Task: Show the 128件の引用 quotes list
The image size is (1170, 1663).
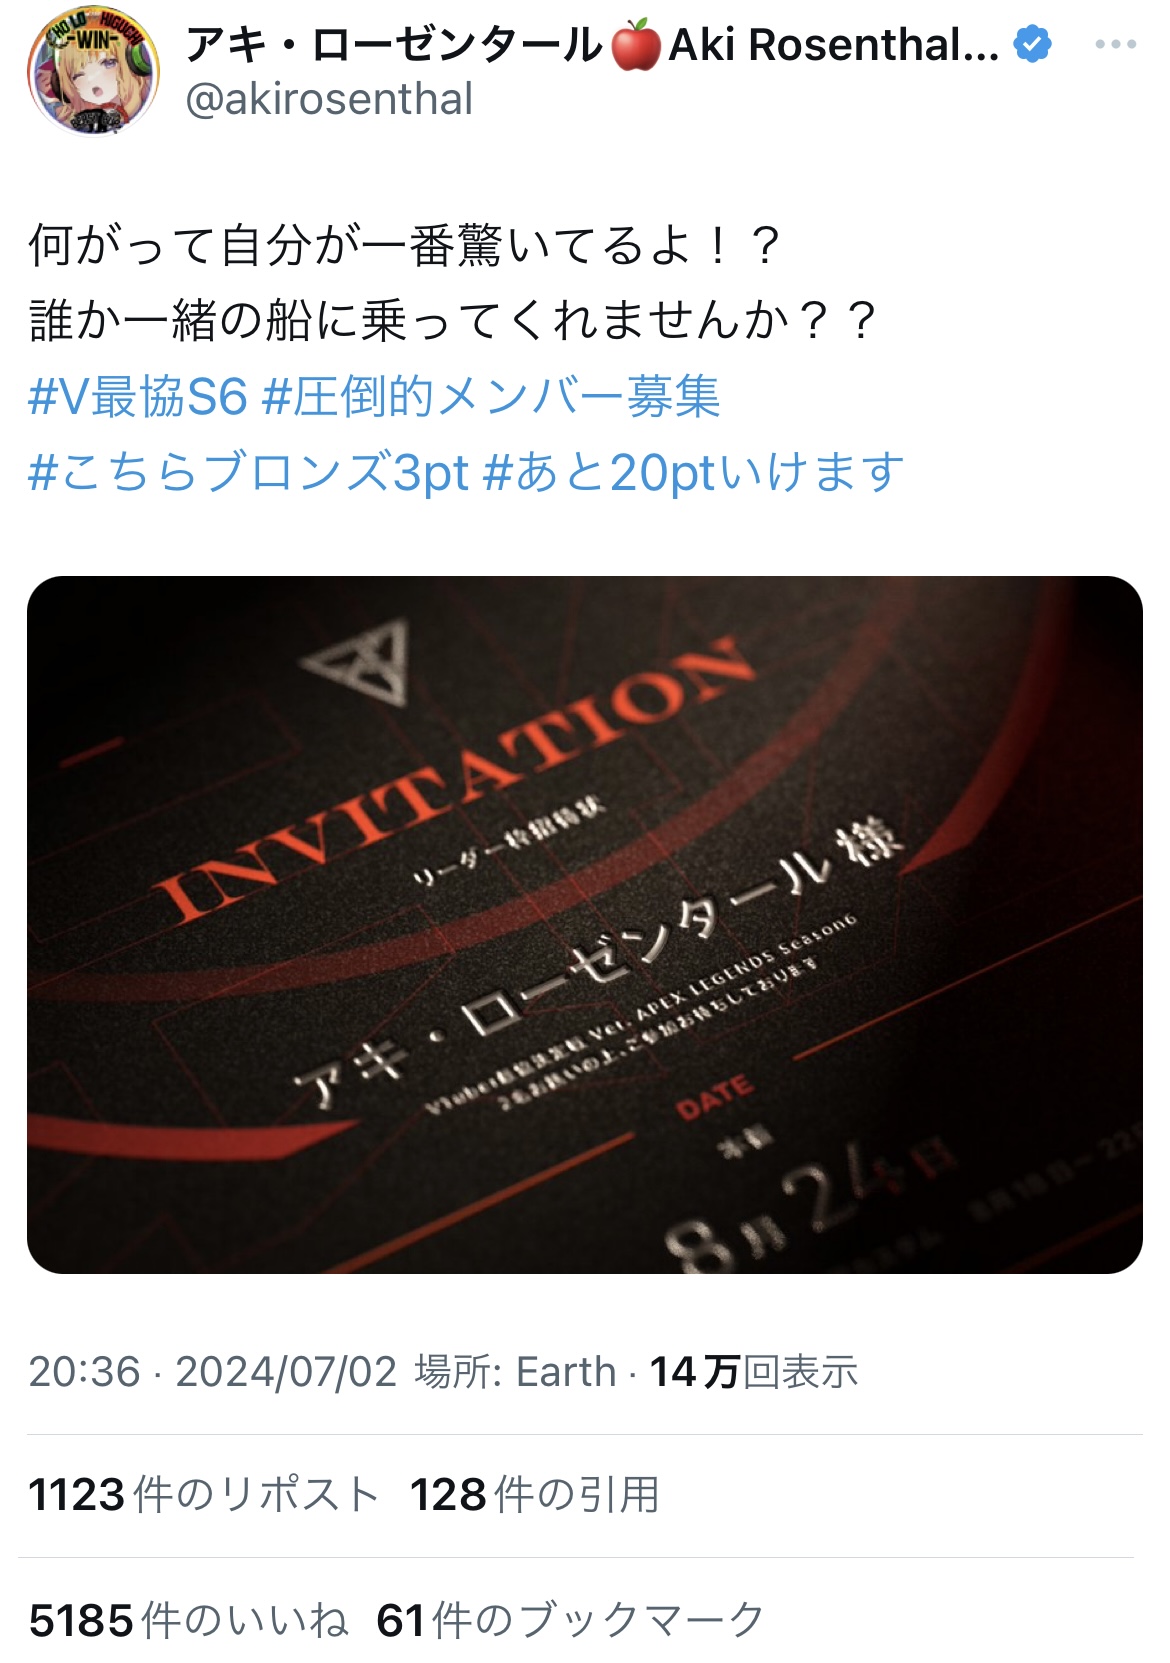Action: coord(534,1495)
